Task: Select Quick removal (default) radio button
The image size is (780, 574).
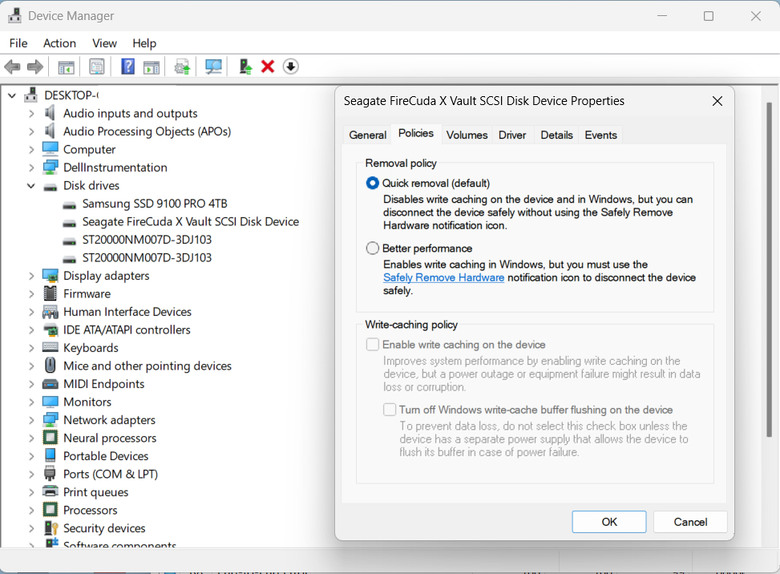Action: tap(372, 183)
